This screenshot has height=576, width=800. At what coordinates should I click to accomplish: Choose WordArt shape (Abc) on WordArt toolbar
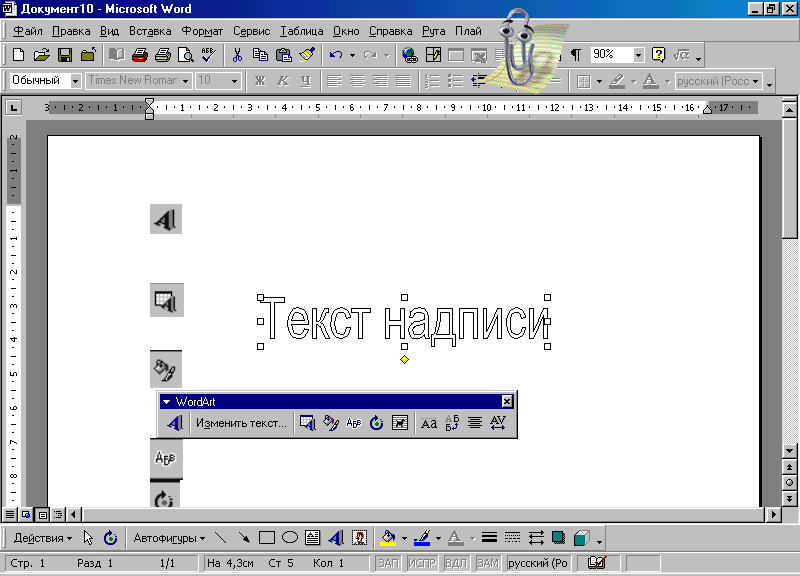tap(354, 423)
